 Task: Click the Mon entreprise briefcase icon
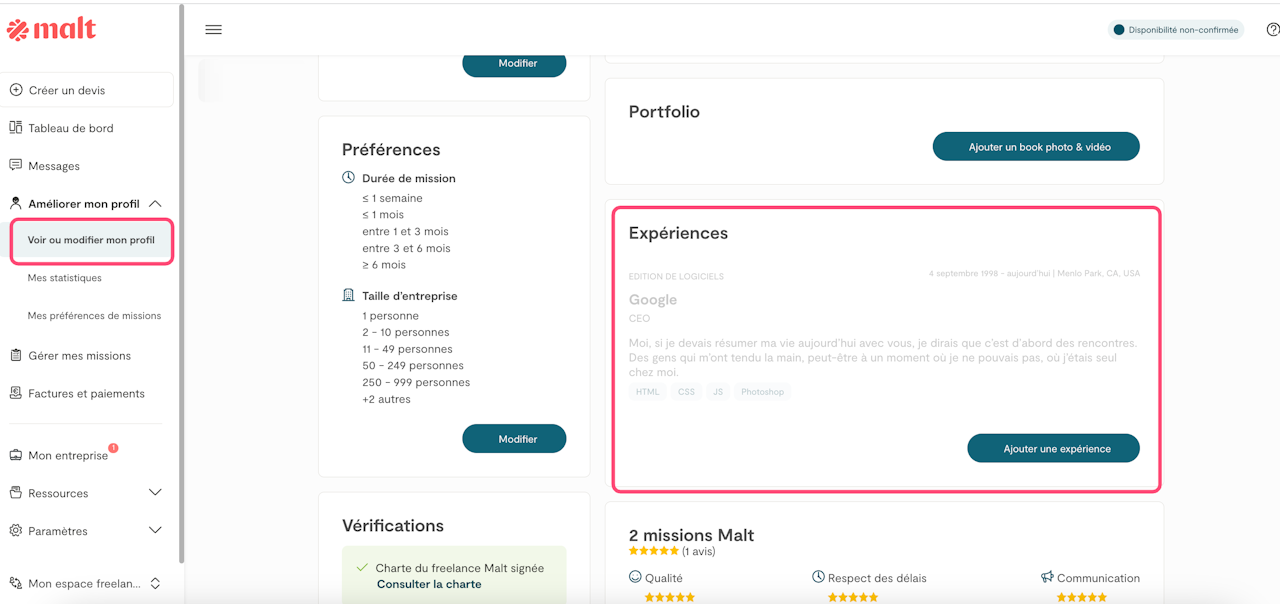16,455
